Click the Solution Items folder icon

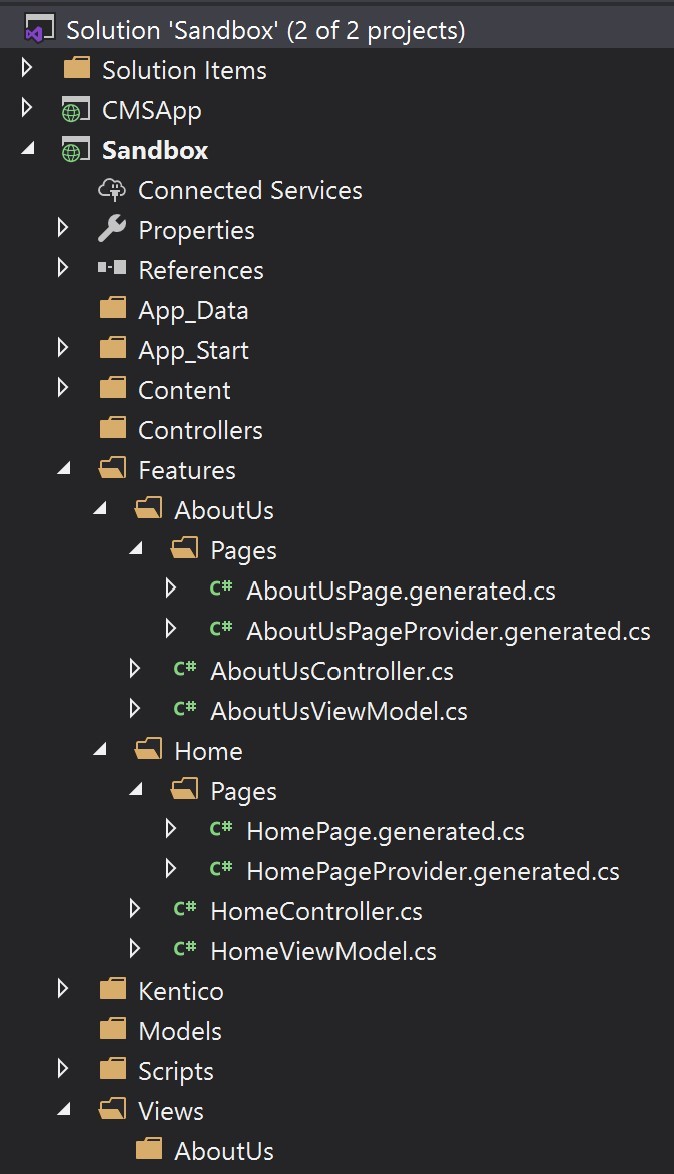click(x=76, y=69)
